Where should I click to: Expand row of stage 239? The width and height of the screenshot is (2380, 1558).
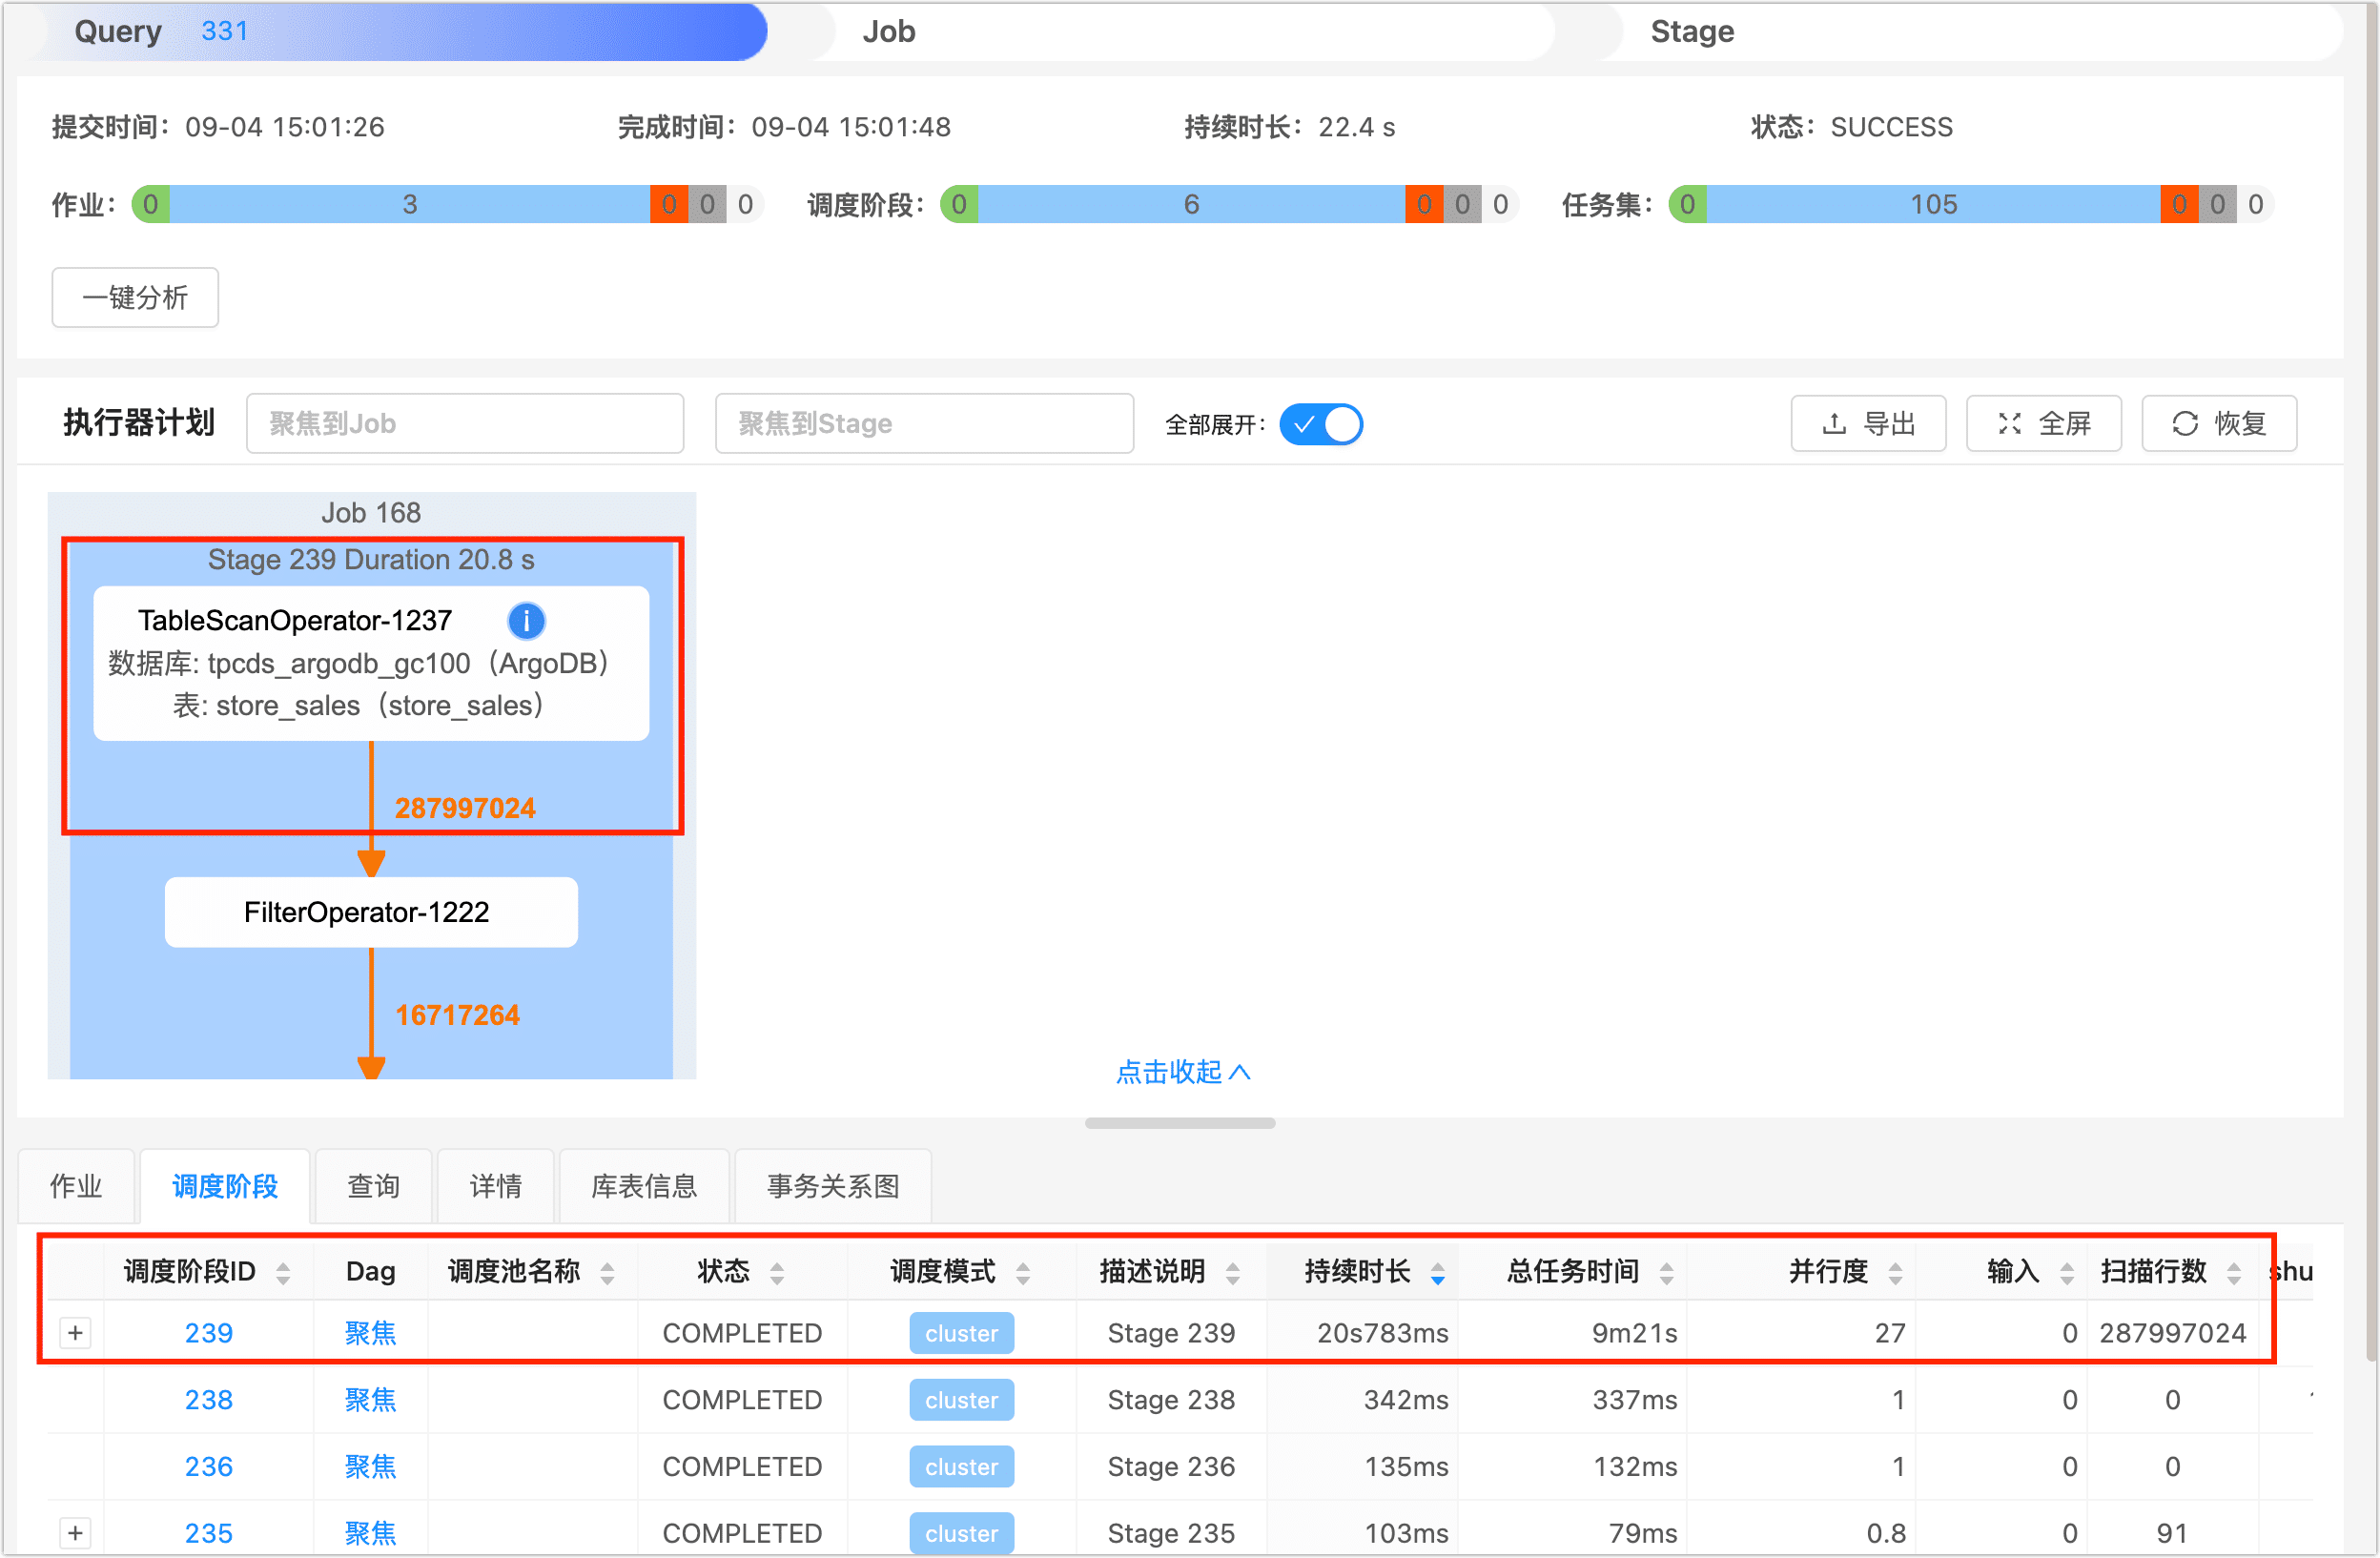(75, 1333)
